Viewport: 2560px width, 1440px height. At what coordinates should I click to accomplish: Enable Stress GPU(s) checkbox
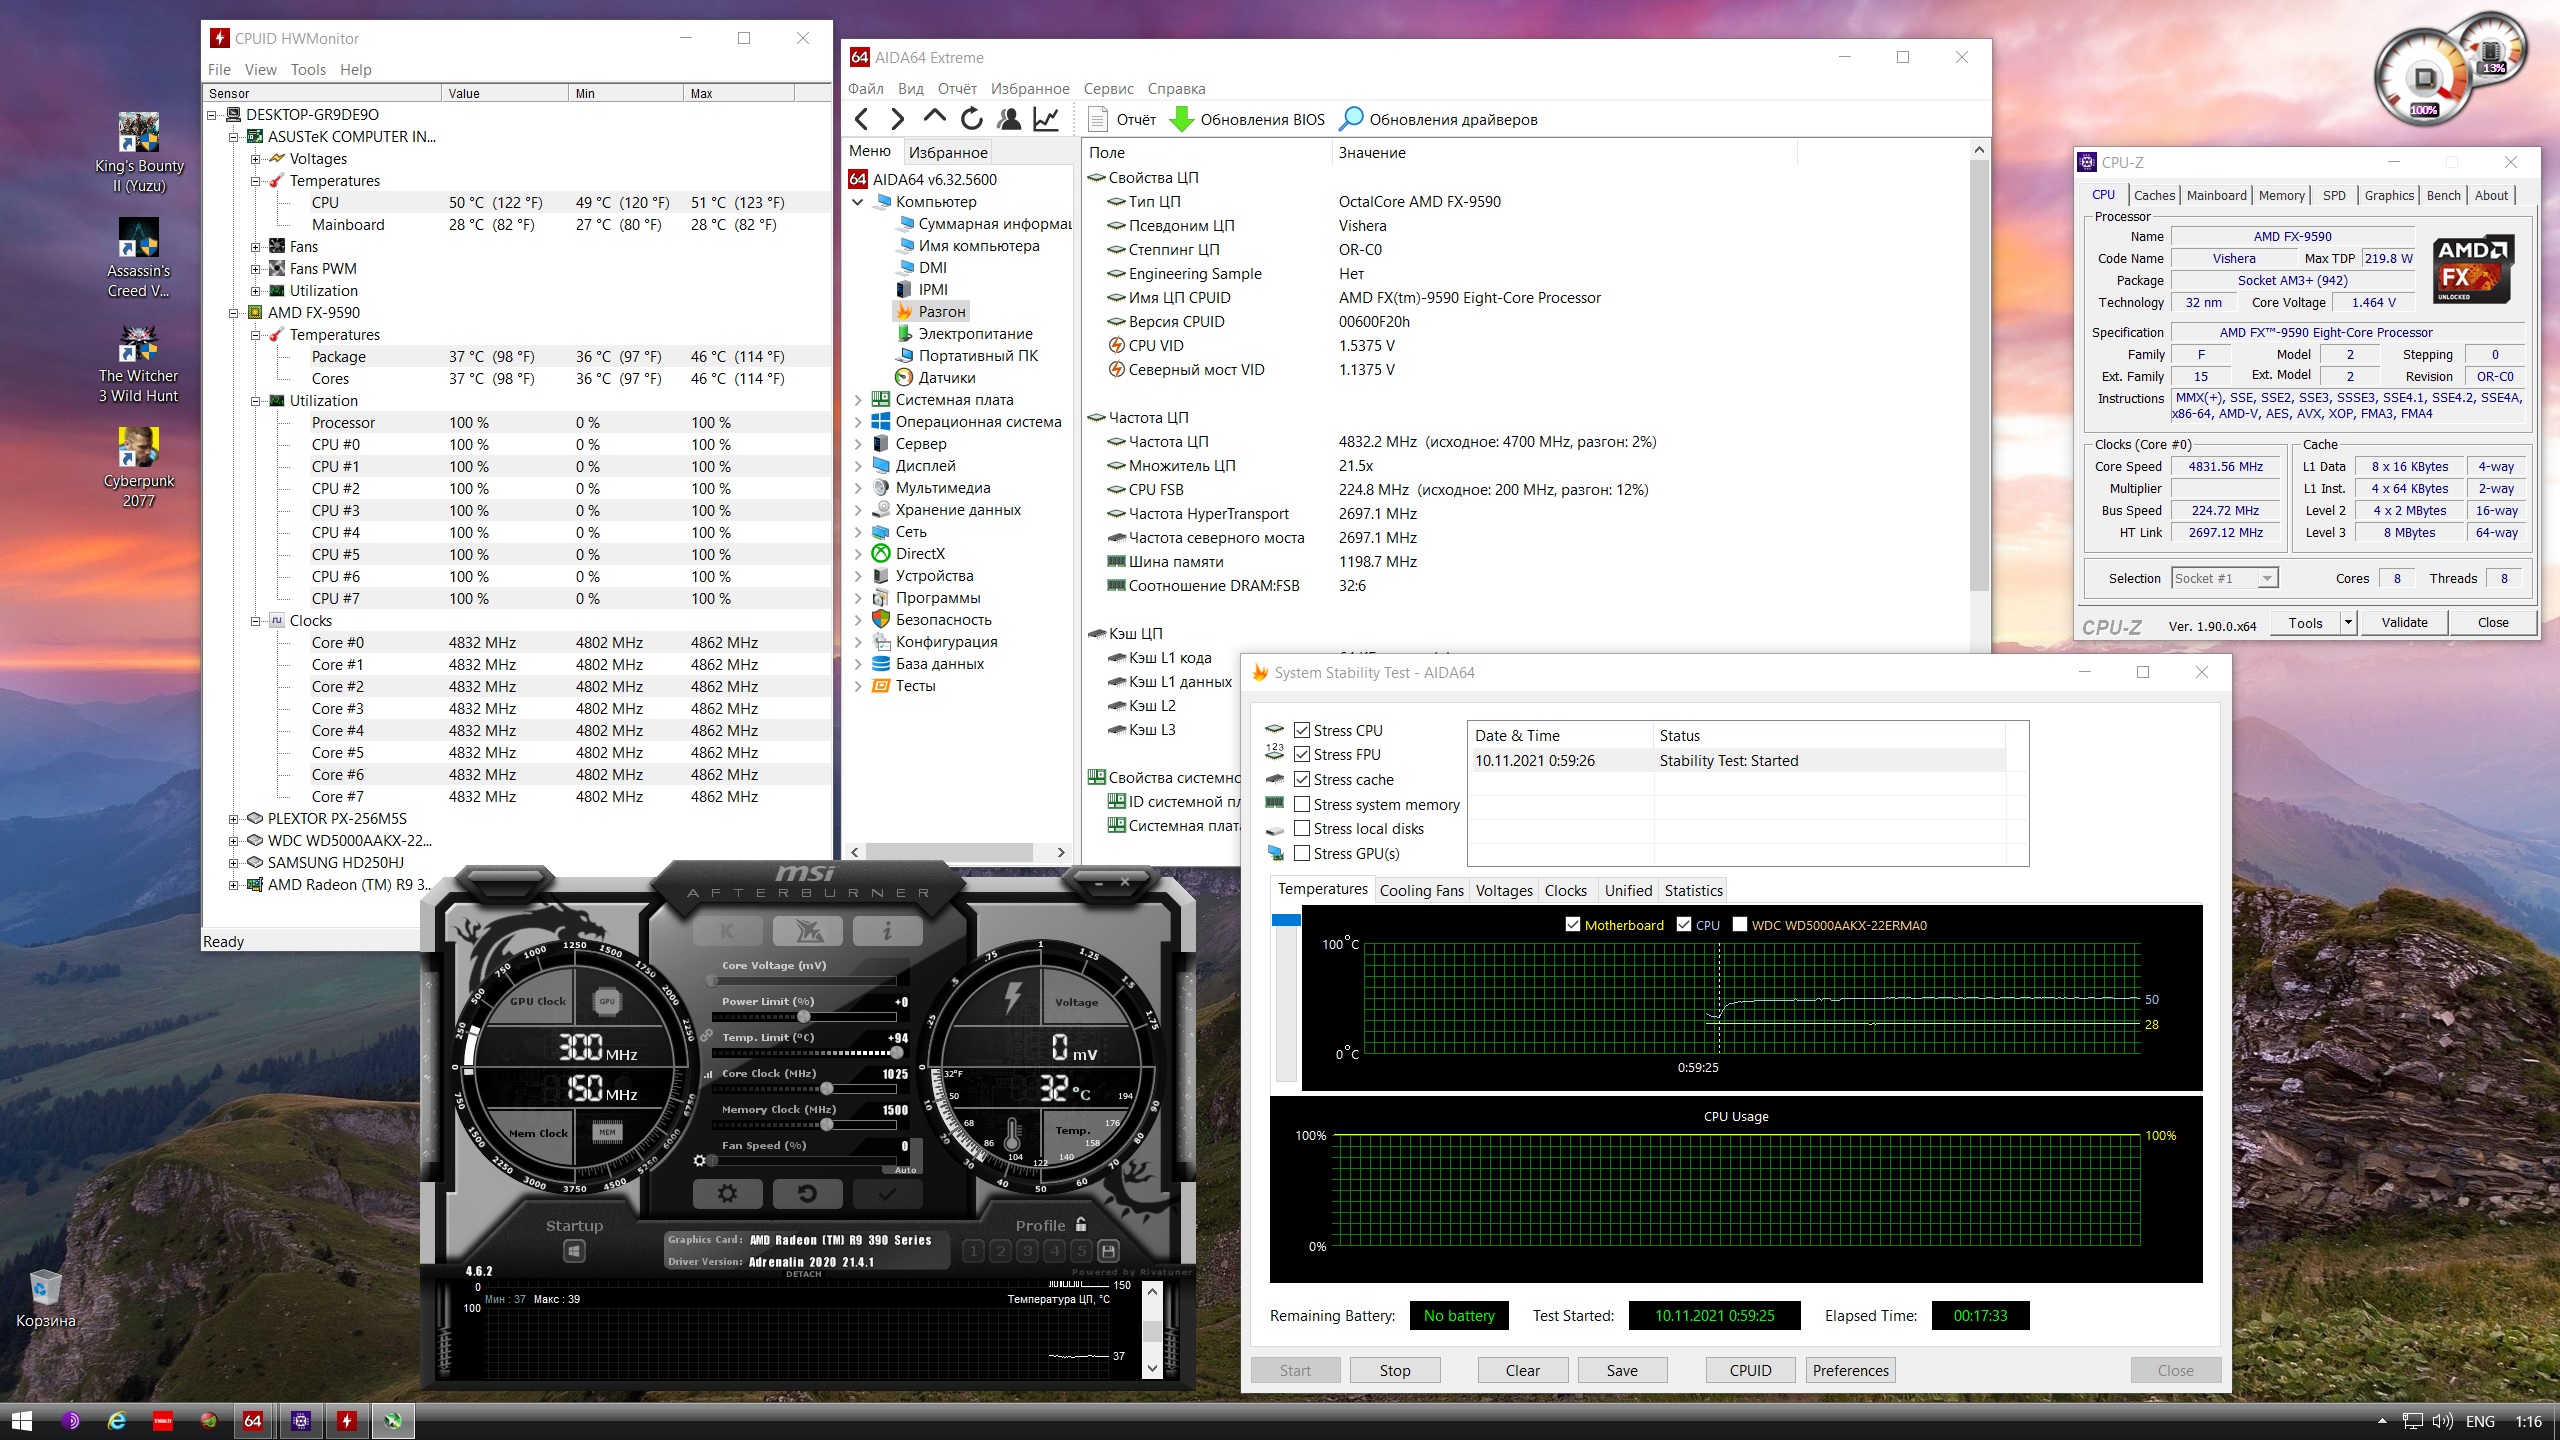[x=1302, y=853]
